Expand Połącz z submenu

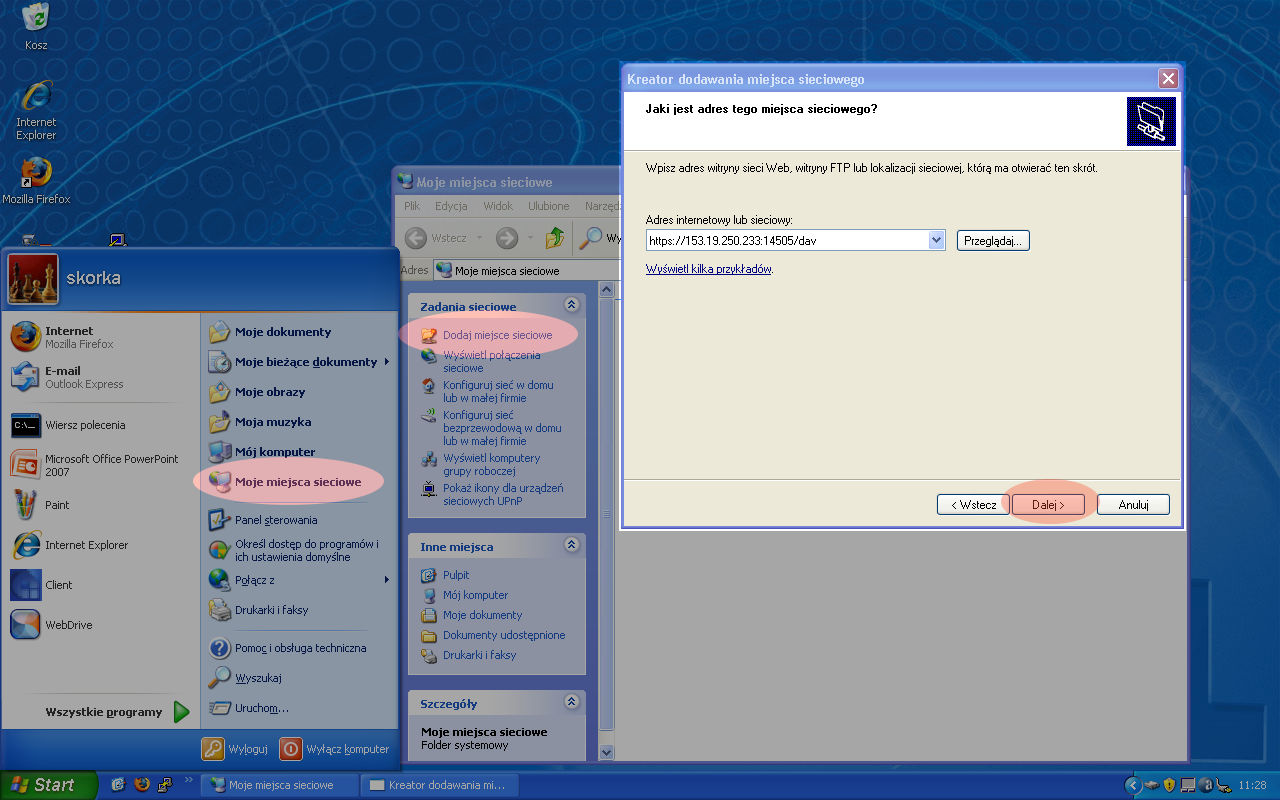point(298,580)
